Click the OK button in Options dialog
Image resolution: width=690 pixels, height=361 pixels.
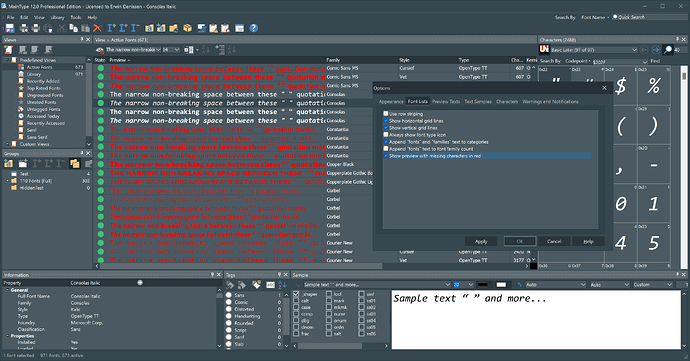coord(520,241)
